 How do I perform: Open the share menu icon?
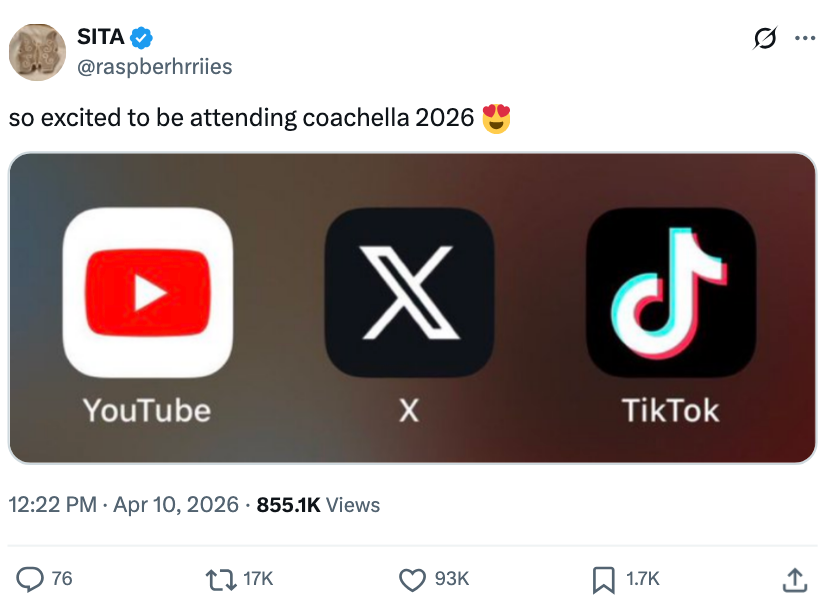(795, 577)
